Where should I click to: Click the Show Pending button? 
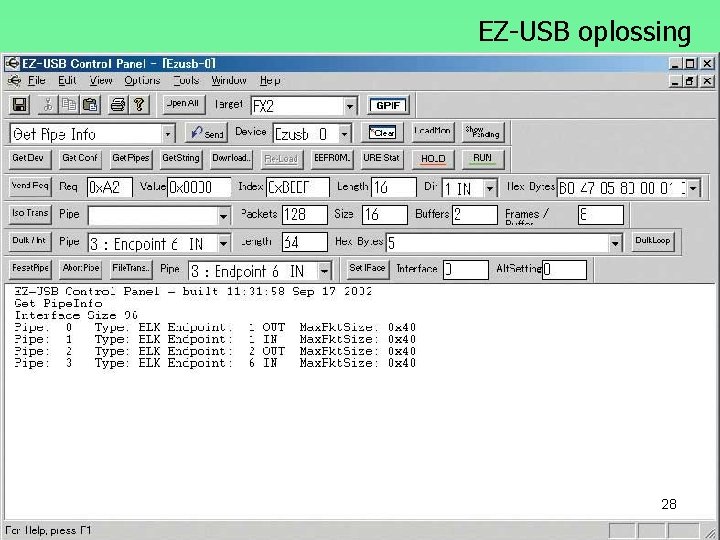483,132
